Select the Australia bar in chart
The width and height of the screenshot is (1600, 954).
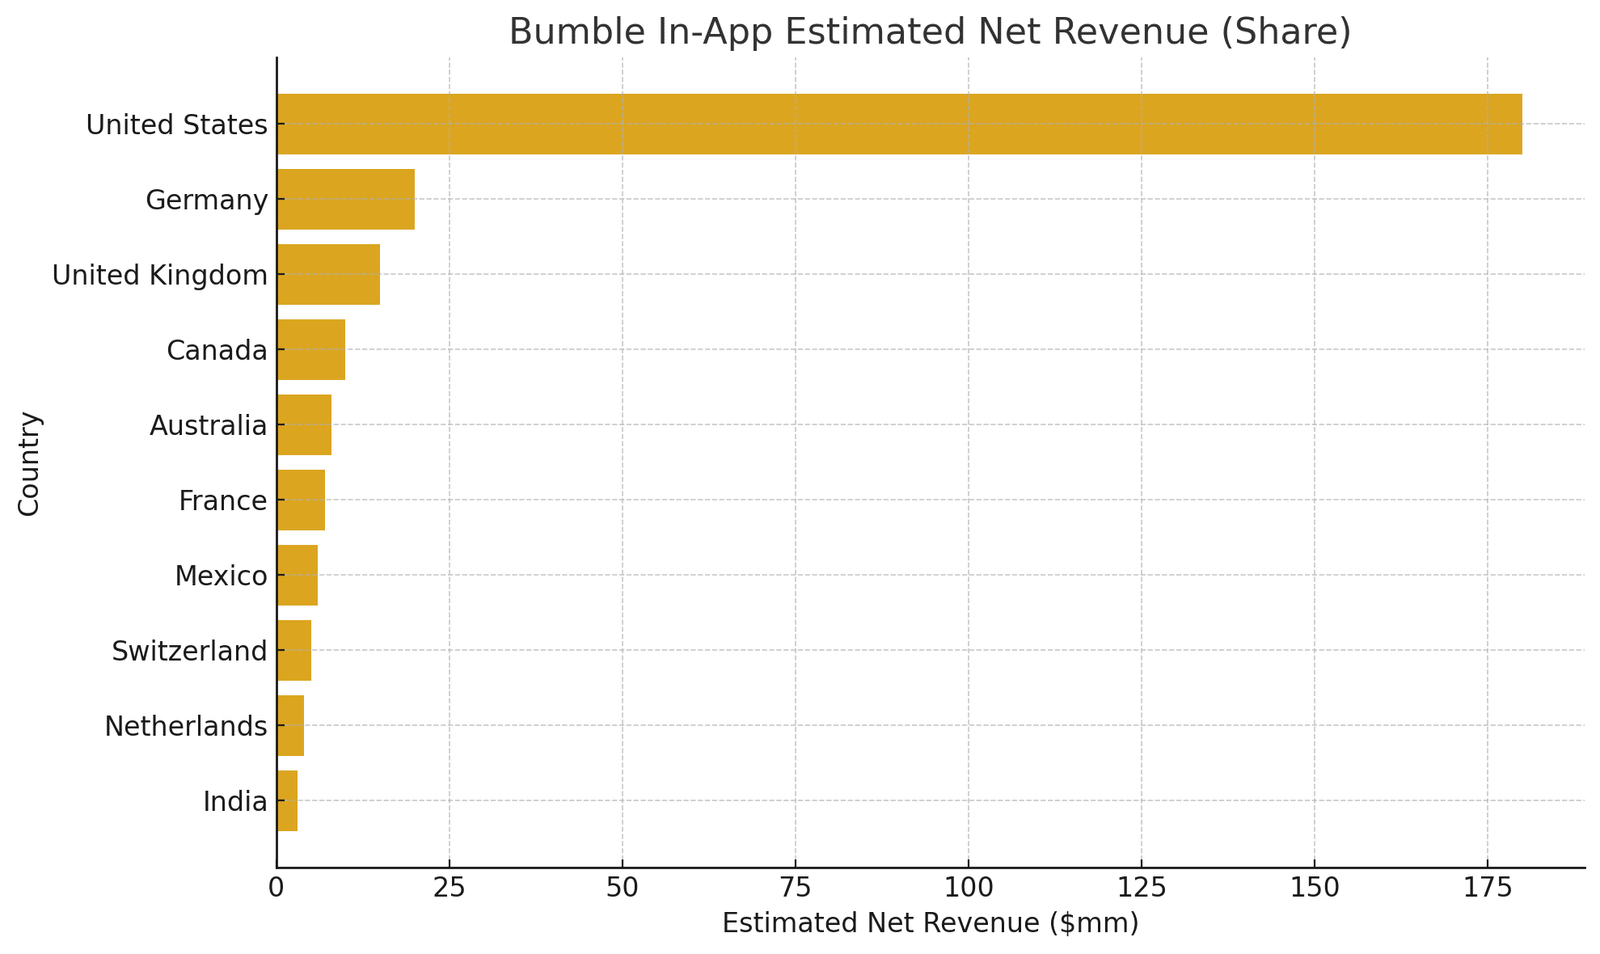click(304, 425)
